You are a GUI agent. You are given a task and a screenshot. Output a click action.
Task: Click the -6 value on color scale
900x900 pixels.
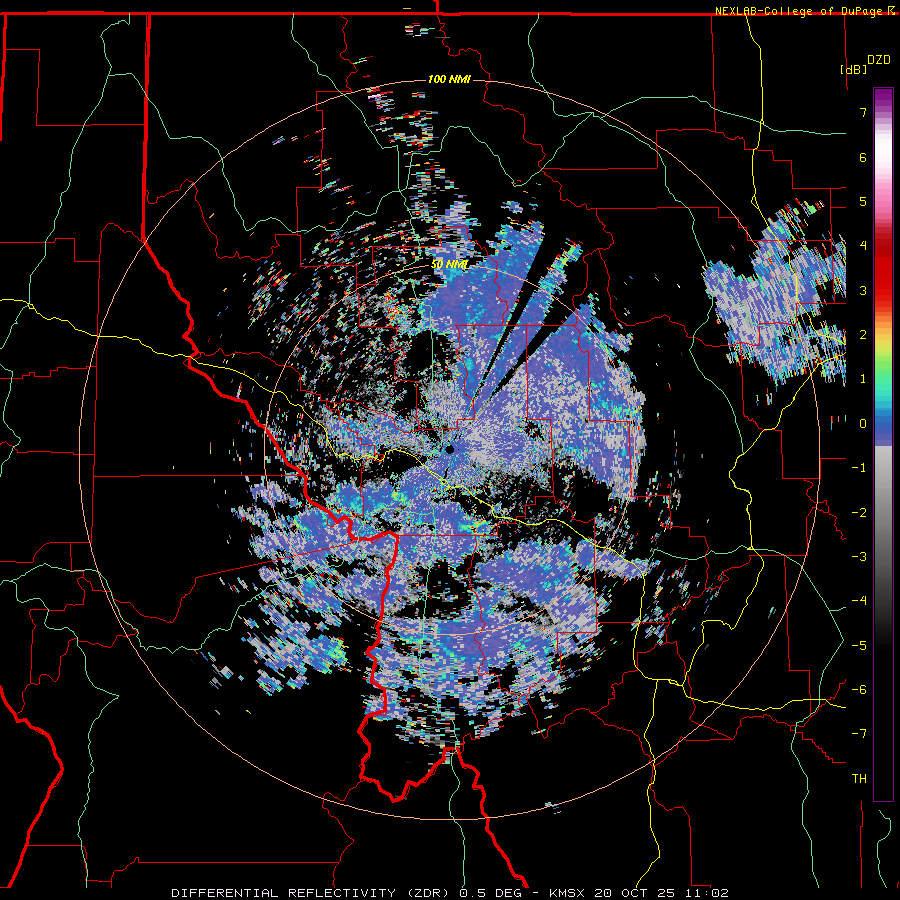click(x=859, y=690)
